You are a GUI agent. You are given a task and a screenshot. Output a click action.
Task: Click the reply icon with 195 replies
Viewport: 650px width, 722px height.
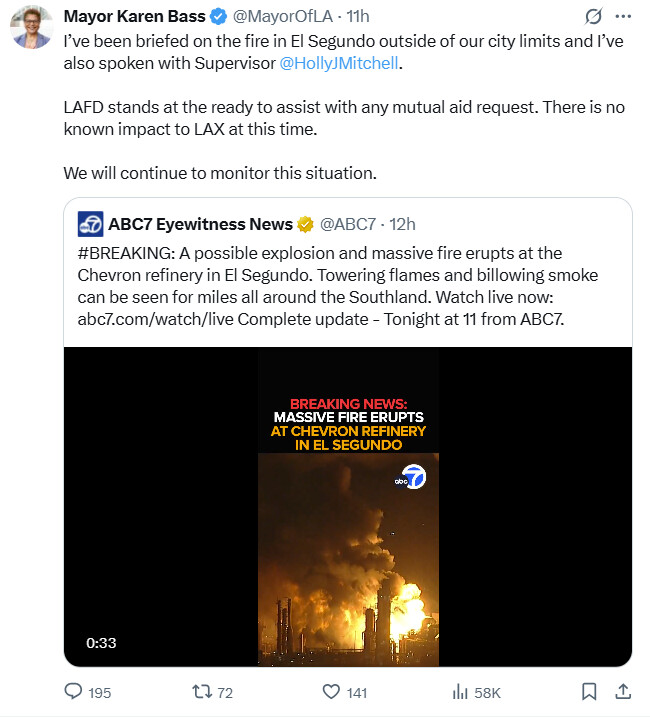(x=74, y=691)
